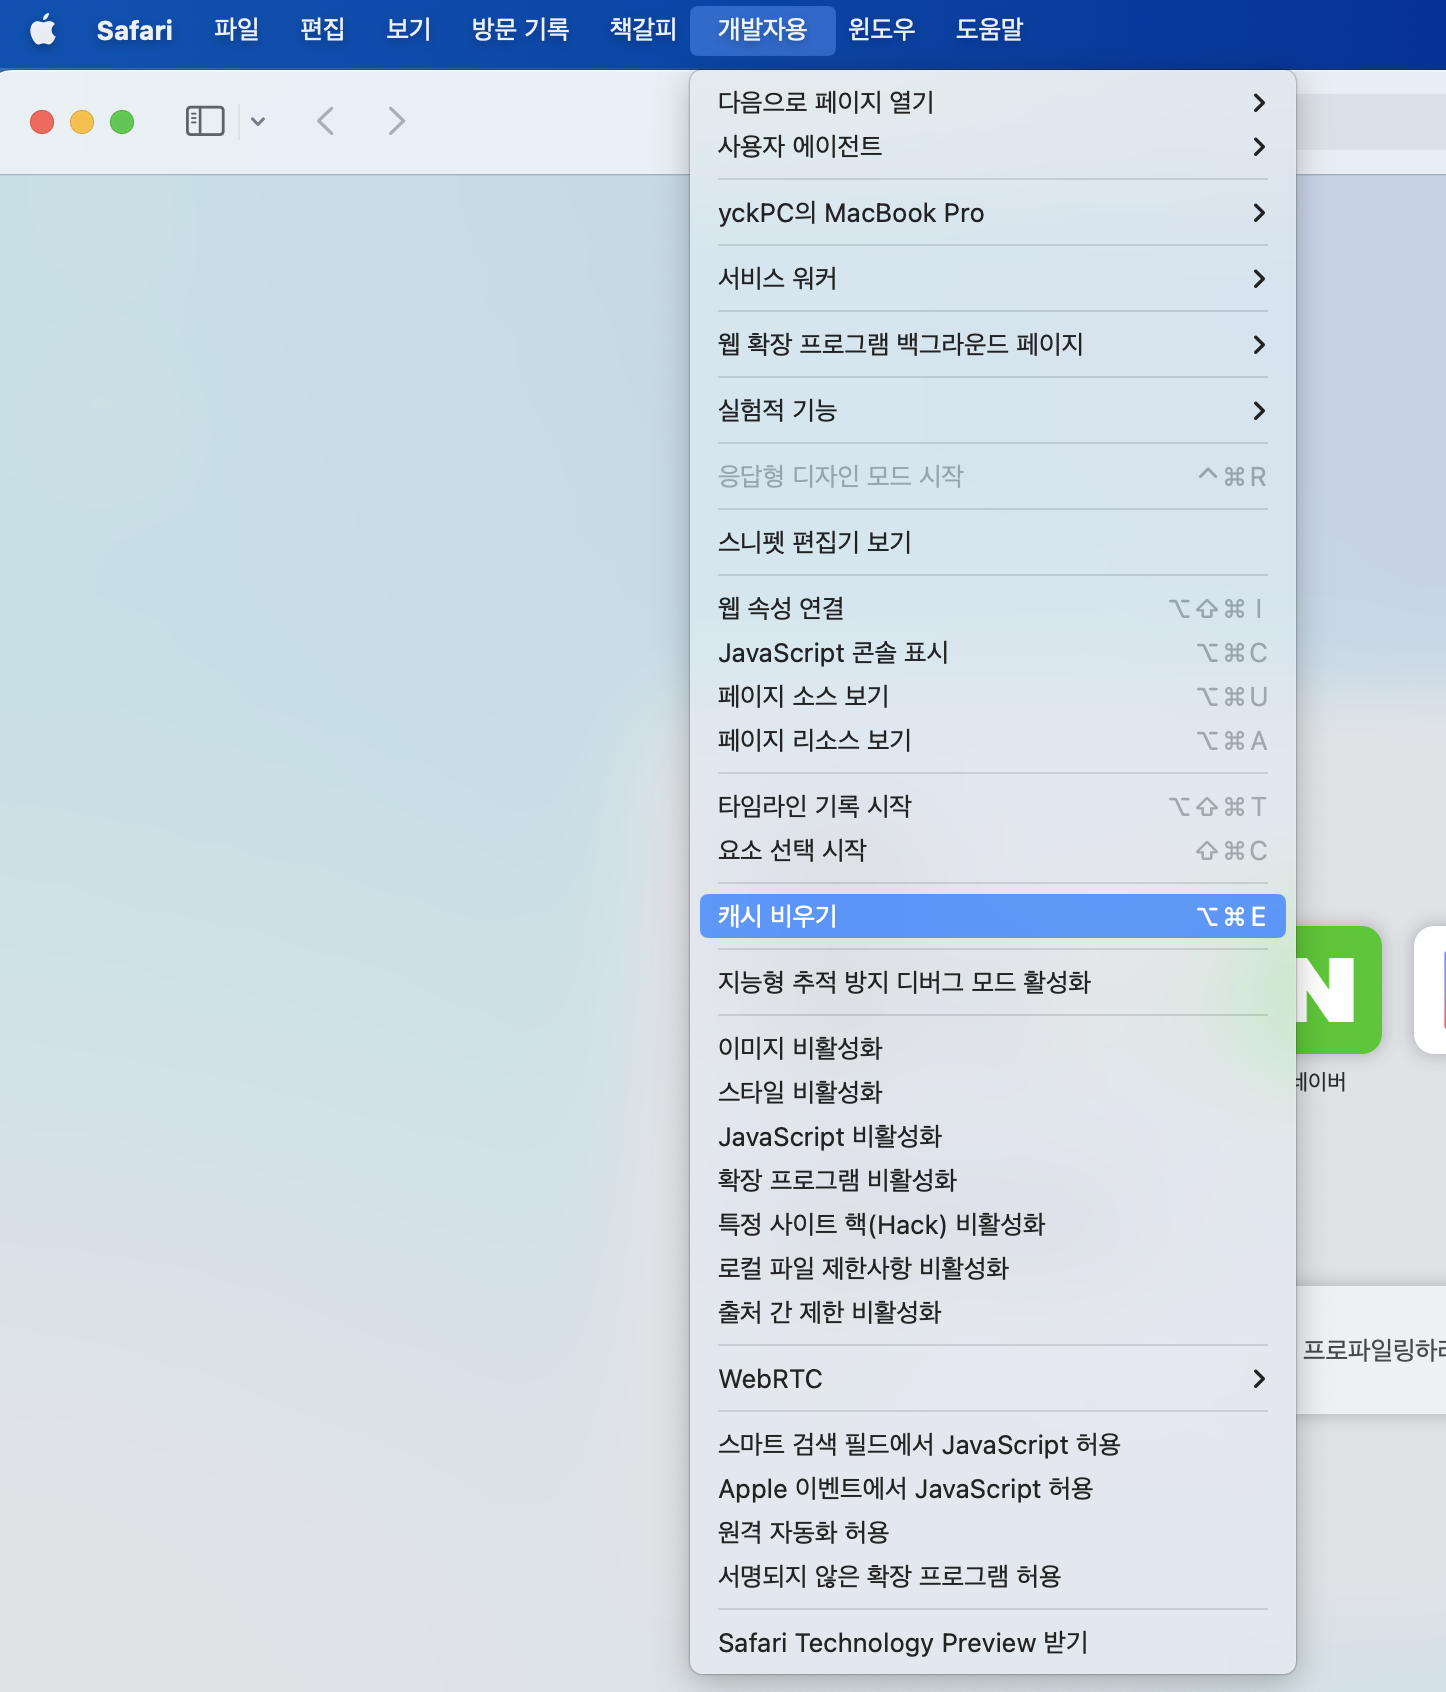Toggle 로컬 파일 제한사항 비활성화

point(992,1268)
